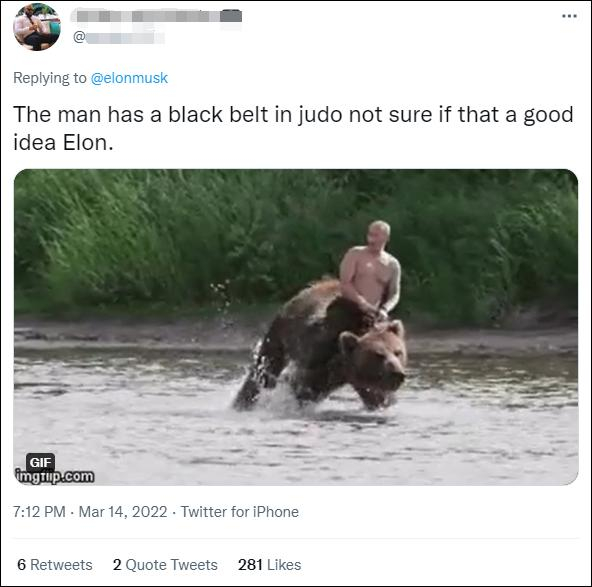Open the @elonmusk profile link
The width and height of the screenshot is (592, 587).
[x=129, y=78]
